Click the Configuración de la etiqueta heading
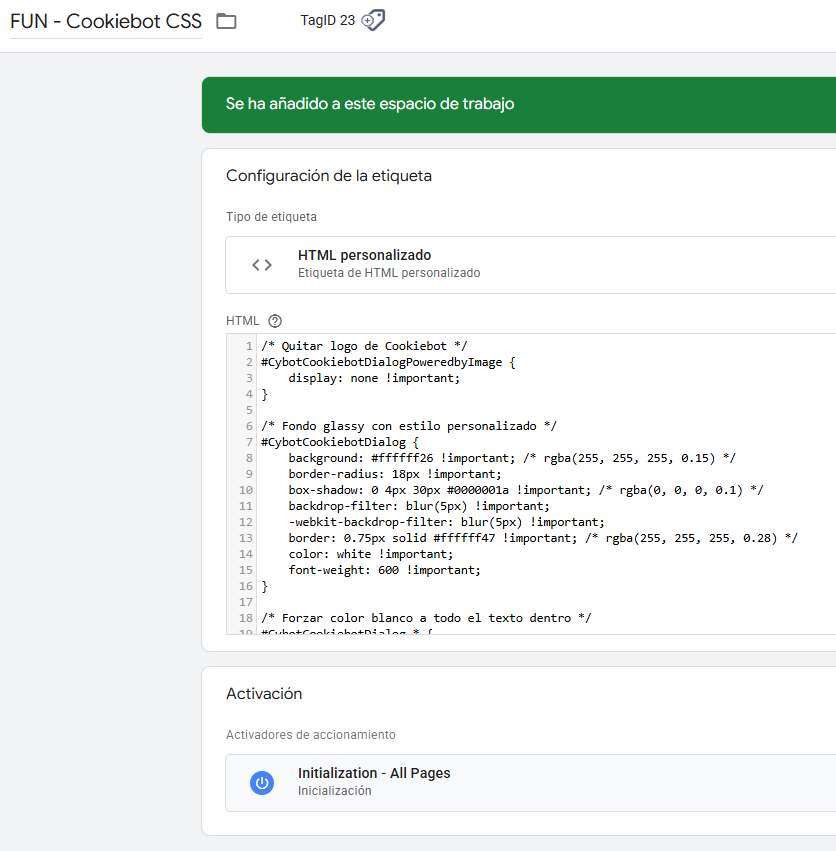 pos(328,176)
